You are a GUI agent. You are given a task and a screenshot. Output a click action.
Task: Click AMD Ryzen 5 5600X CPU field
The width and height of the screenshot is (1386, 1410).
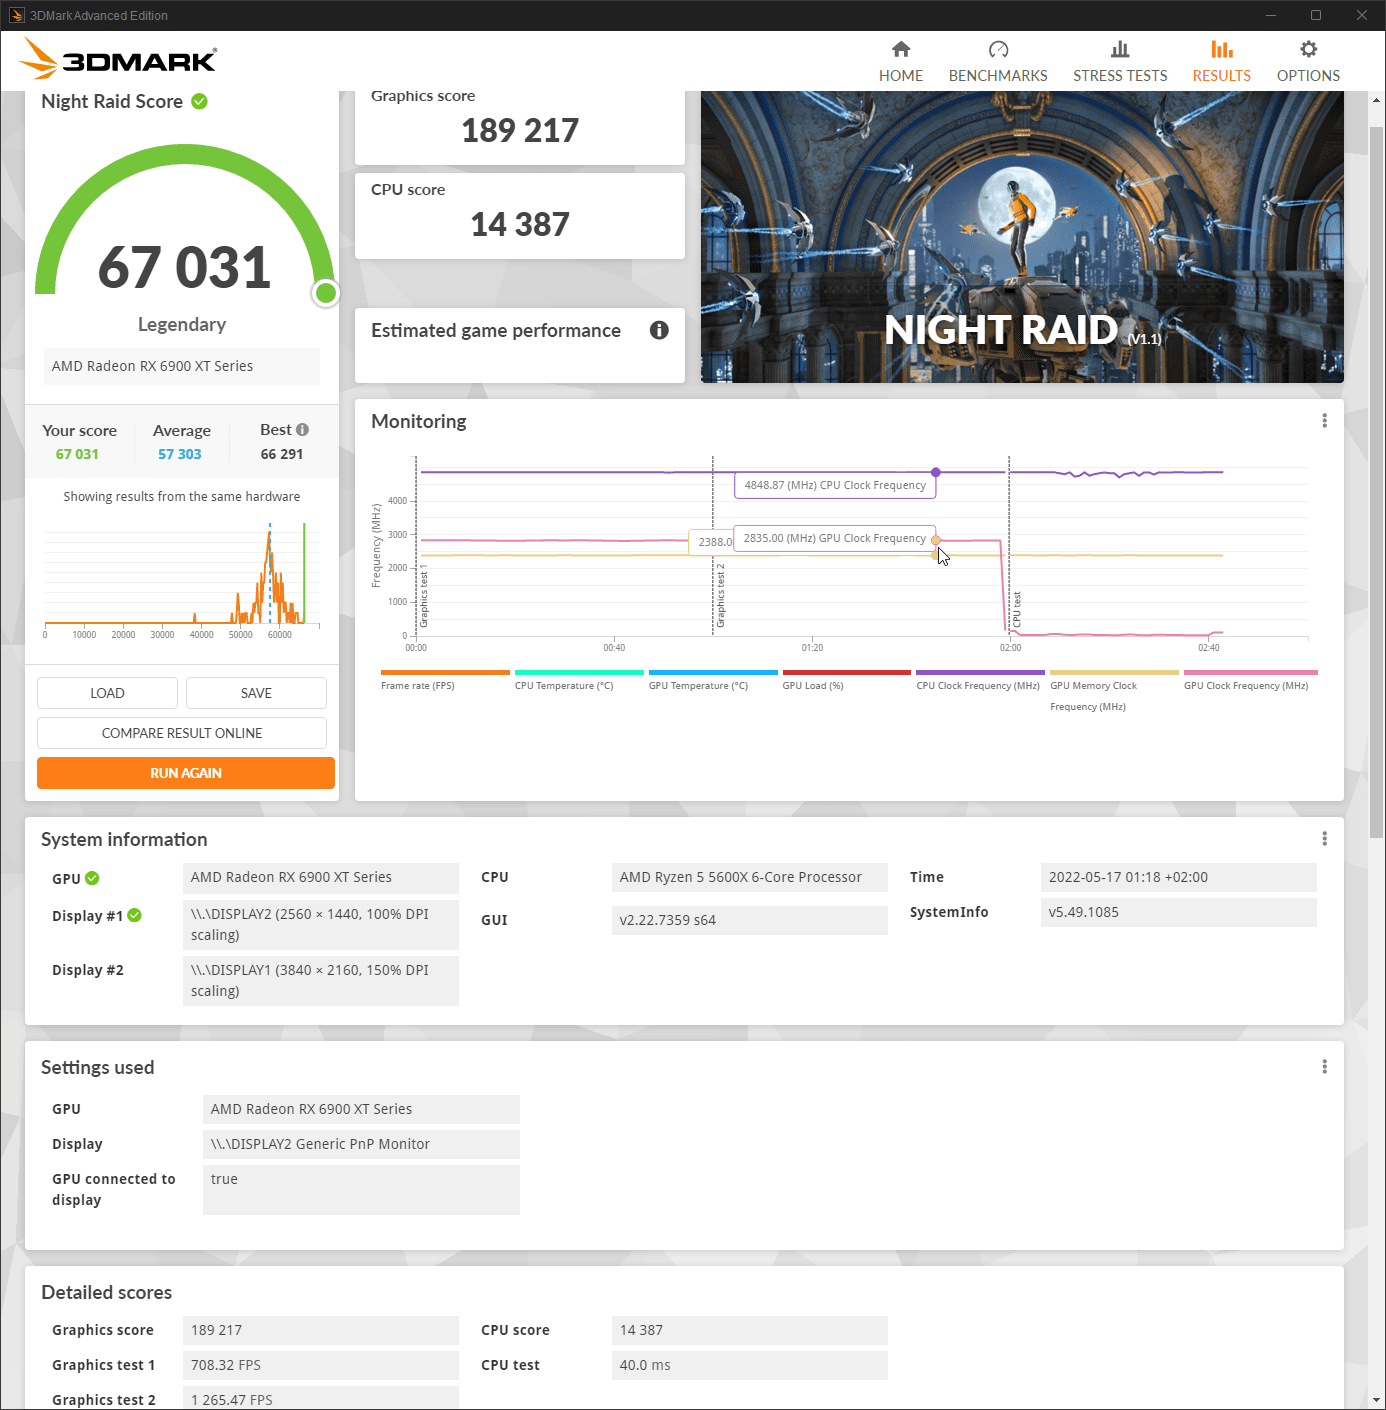pos(750,877)
